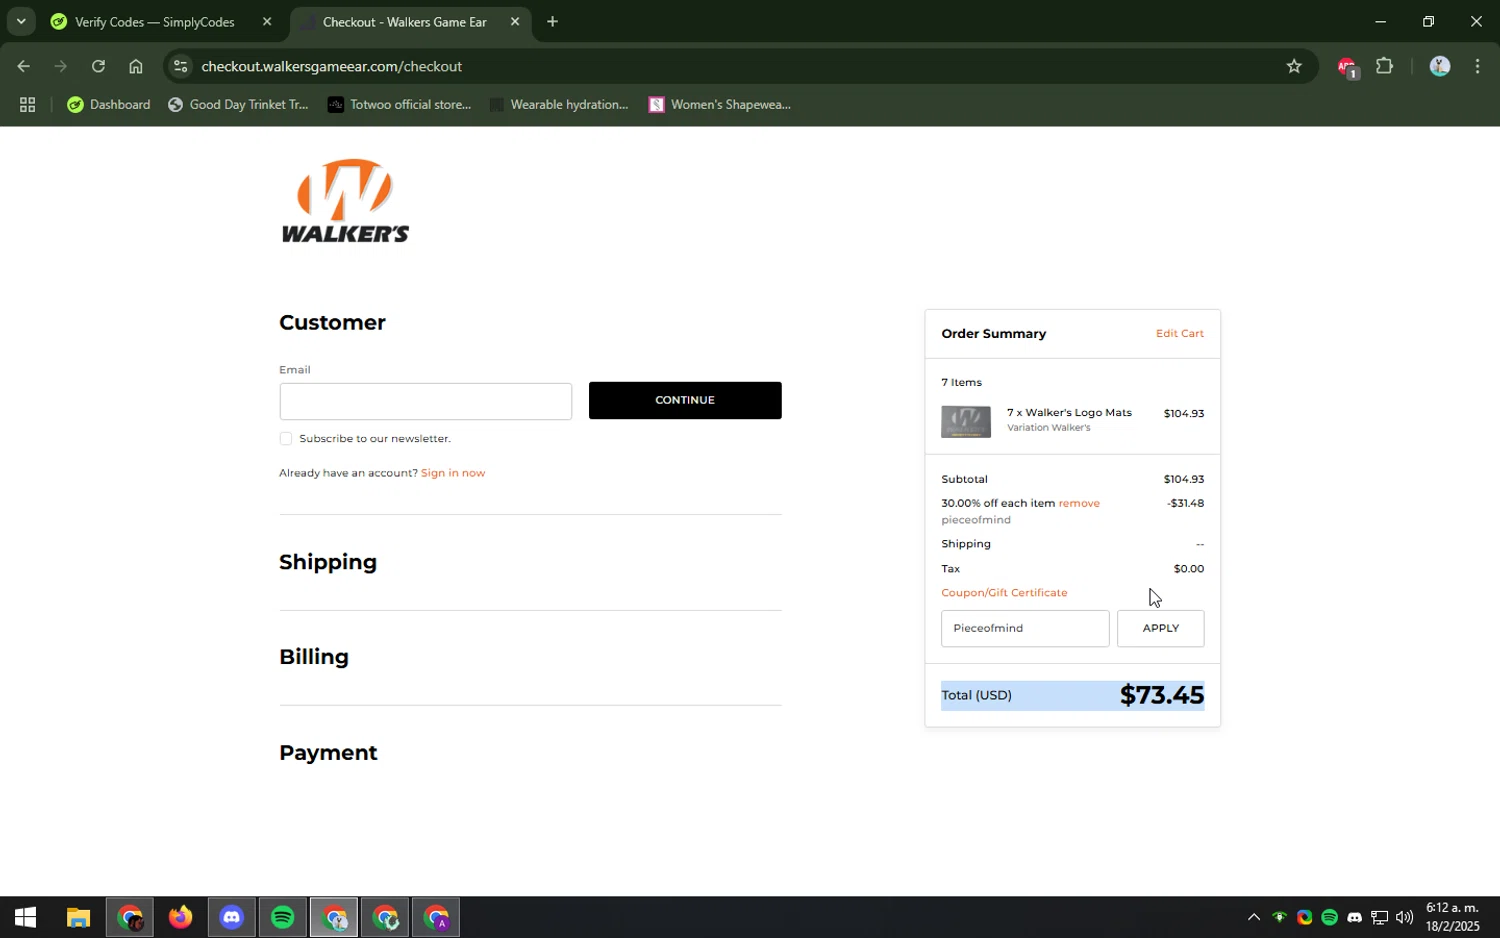Open Discord tray icon
Viewport: 1500px width, 938px height.
coord(1354,918)
